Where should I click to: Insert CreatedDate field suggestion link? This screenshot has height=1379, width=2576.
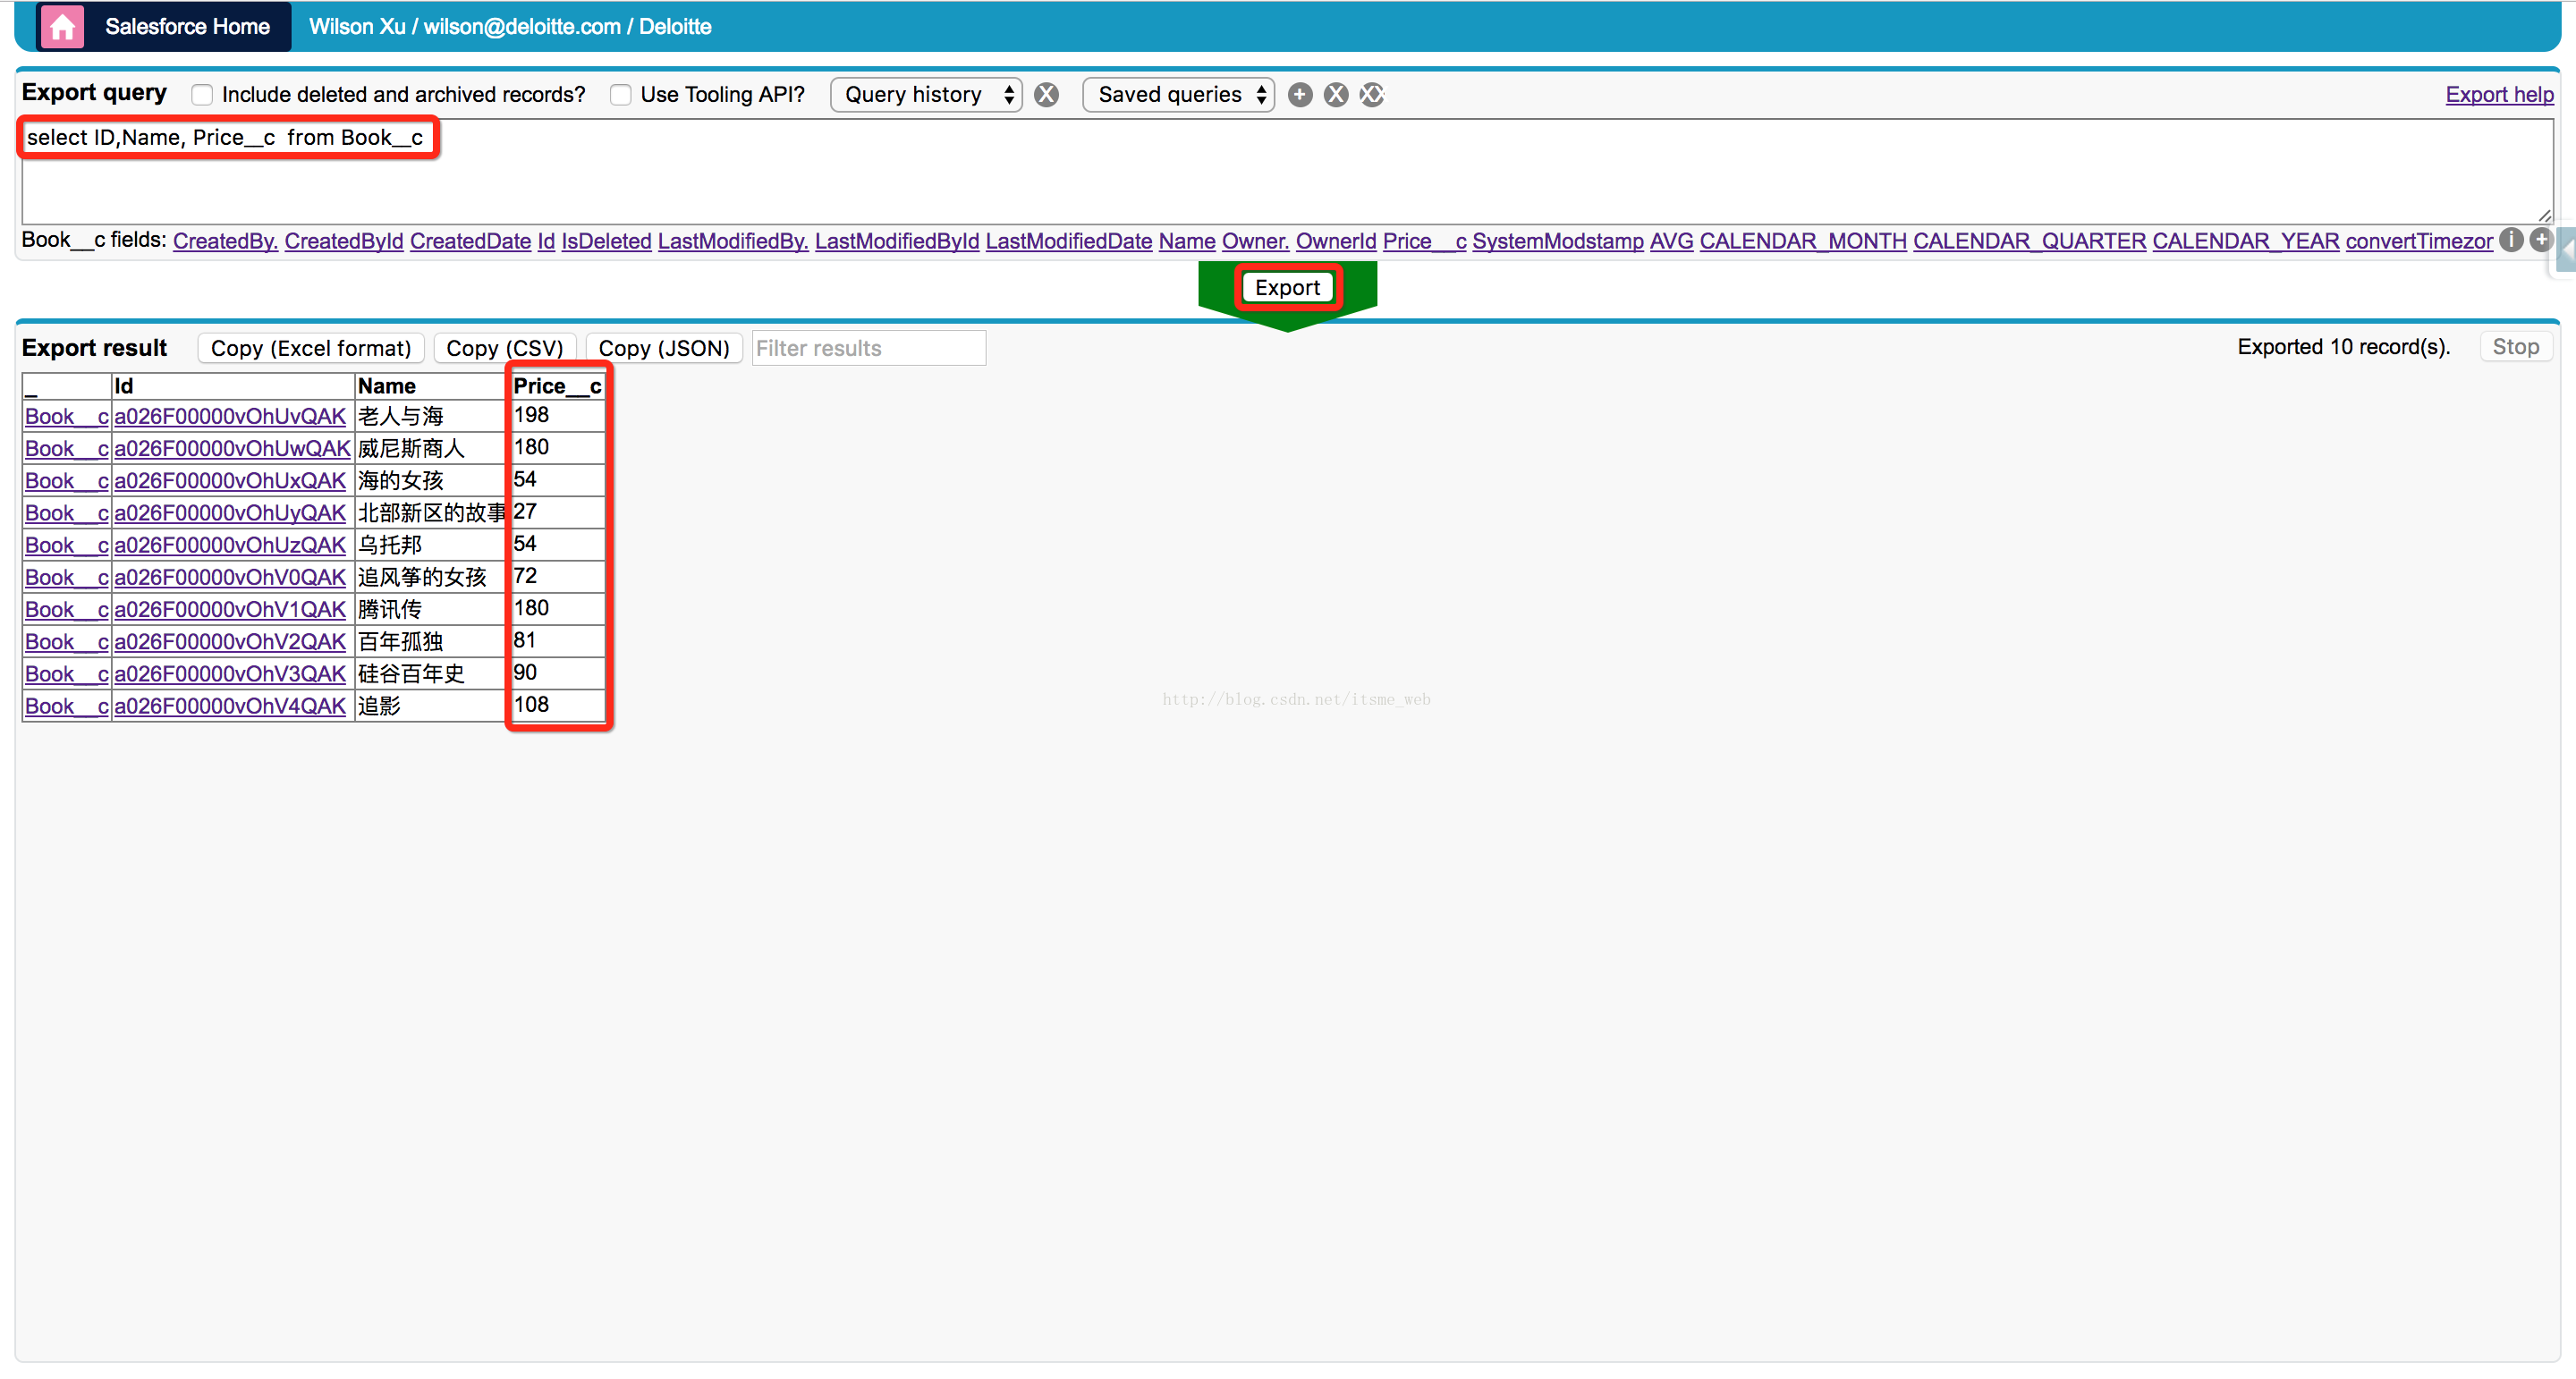[470, 241]
